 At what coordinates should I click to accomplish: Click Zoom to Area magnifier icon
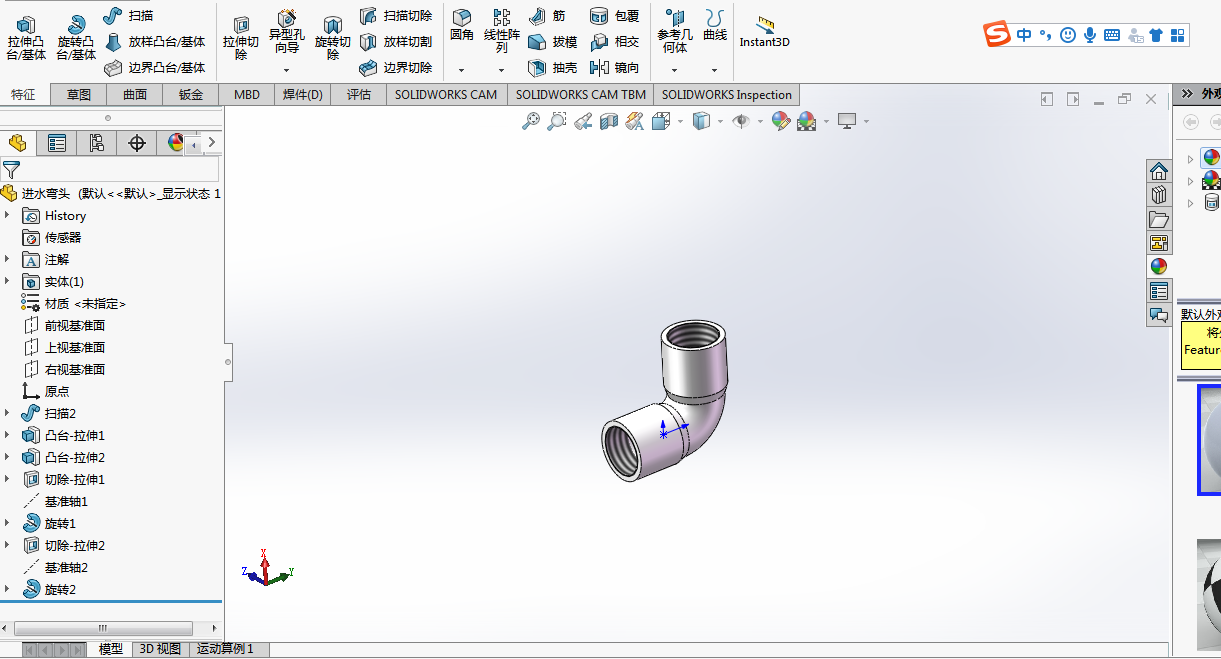coord(557,121)
